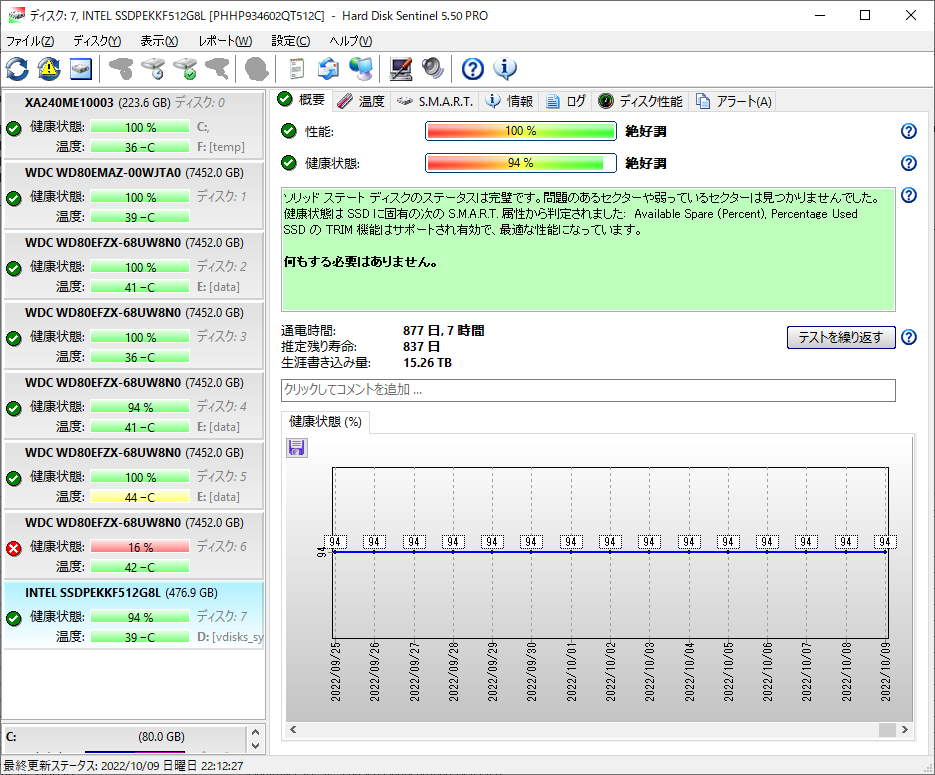Click the disk icon with clock overlay

pyautogui.click(x=153, y=69)
